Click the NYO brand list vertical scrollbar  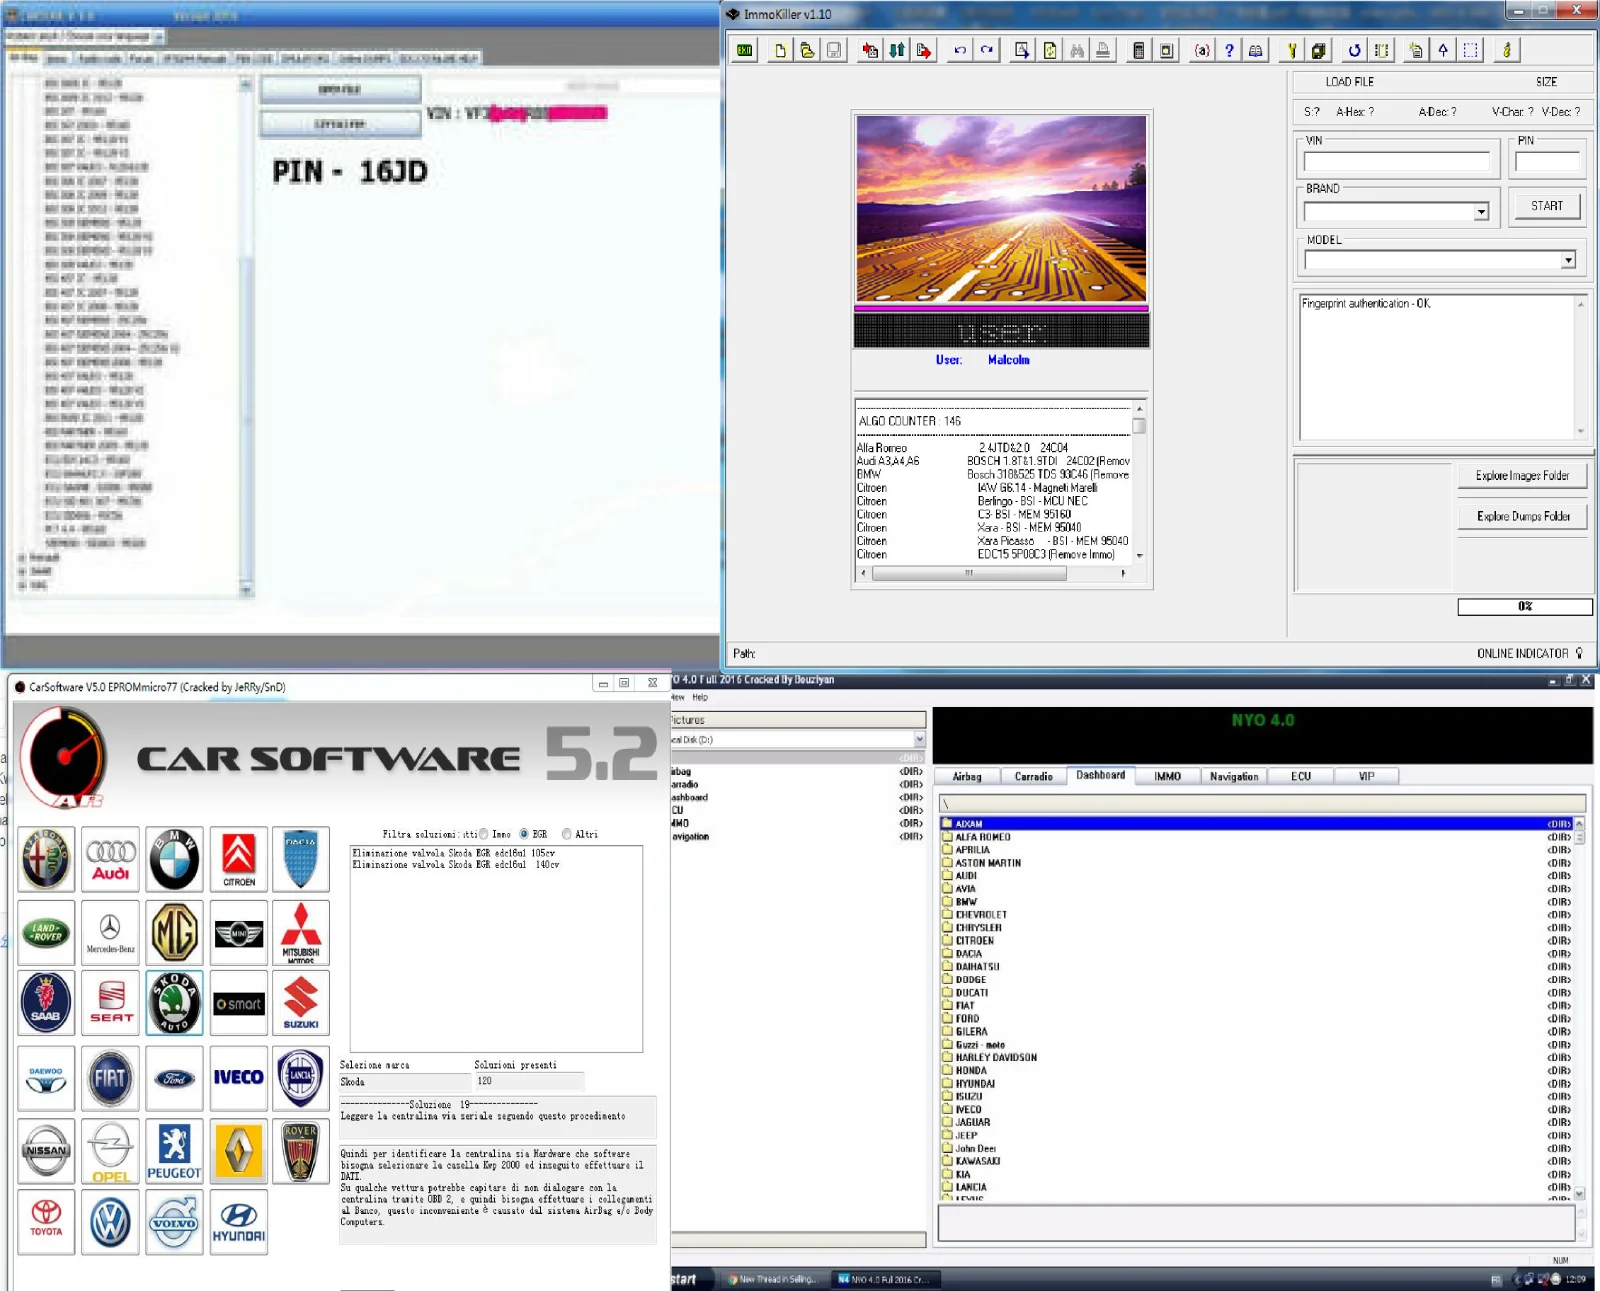pyautogui.click(x=1579, y=1008)
